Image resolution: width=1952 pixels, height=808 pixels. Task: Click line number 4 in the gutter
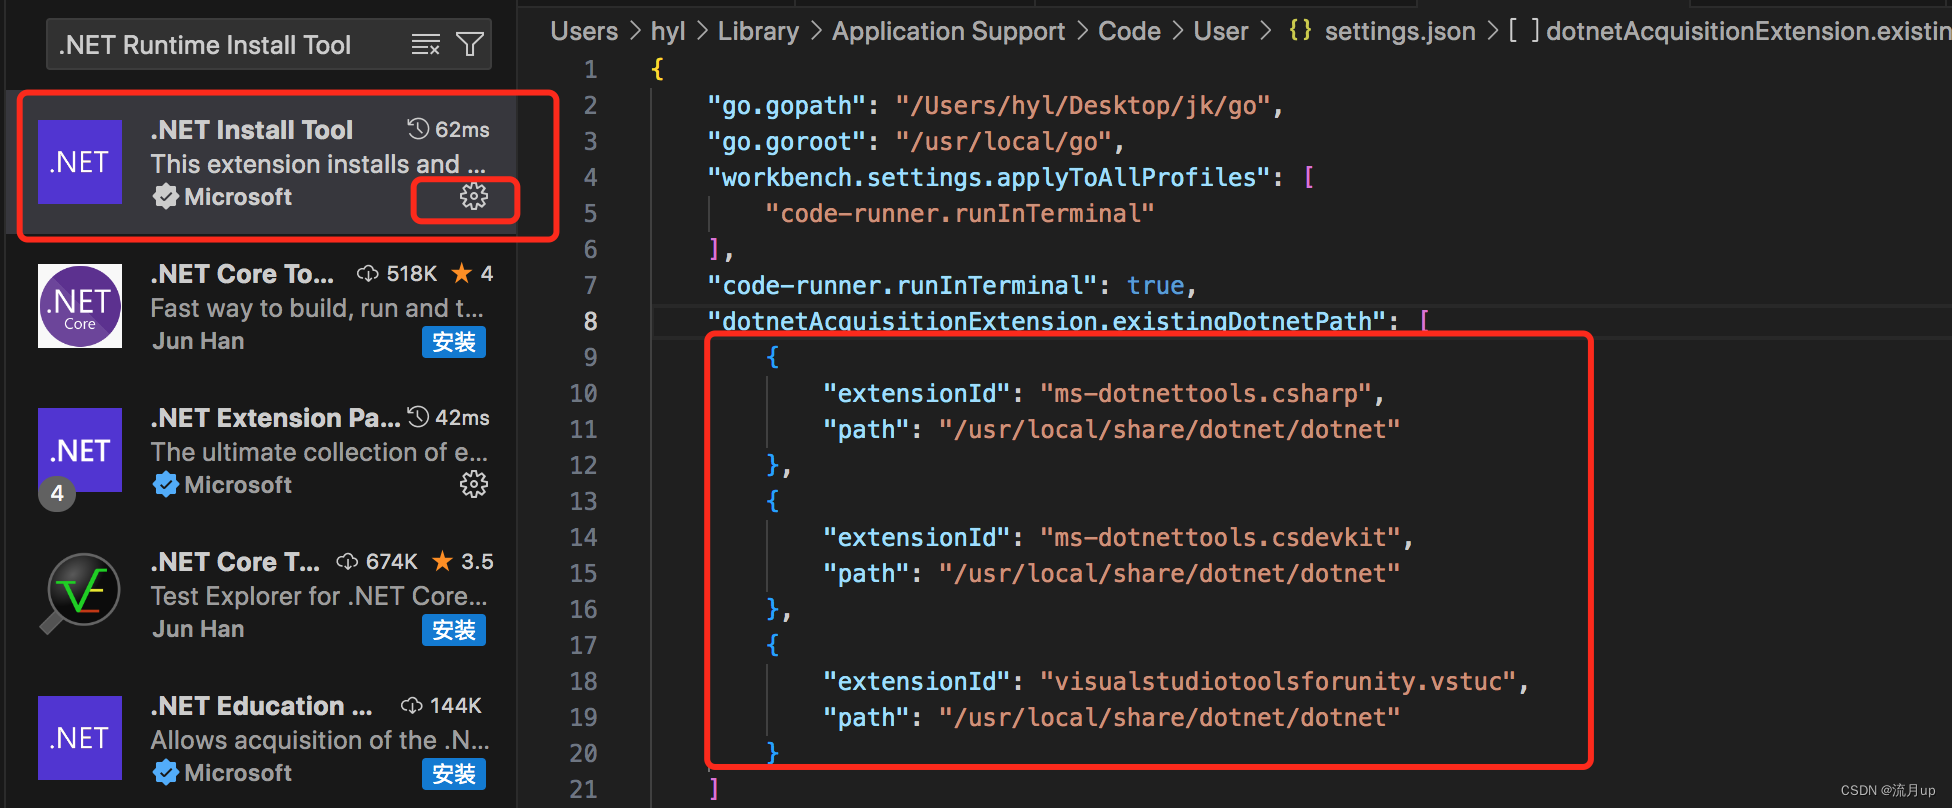590,177
